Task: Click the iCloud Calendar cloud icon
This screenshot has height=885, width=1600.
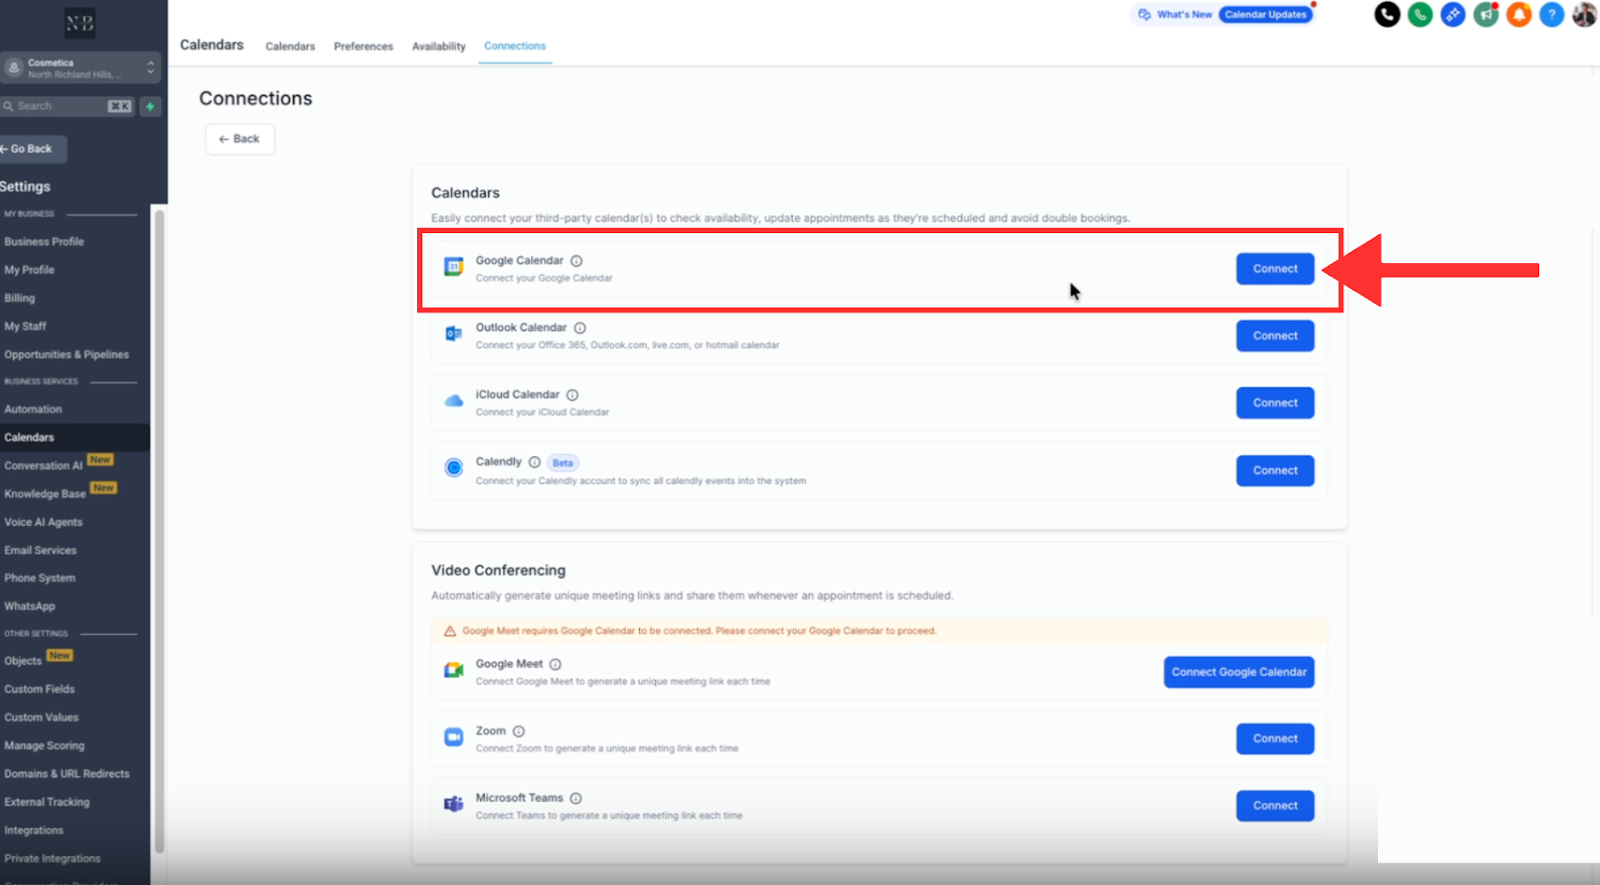Action: (x=454, y=401)
